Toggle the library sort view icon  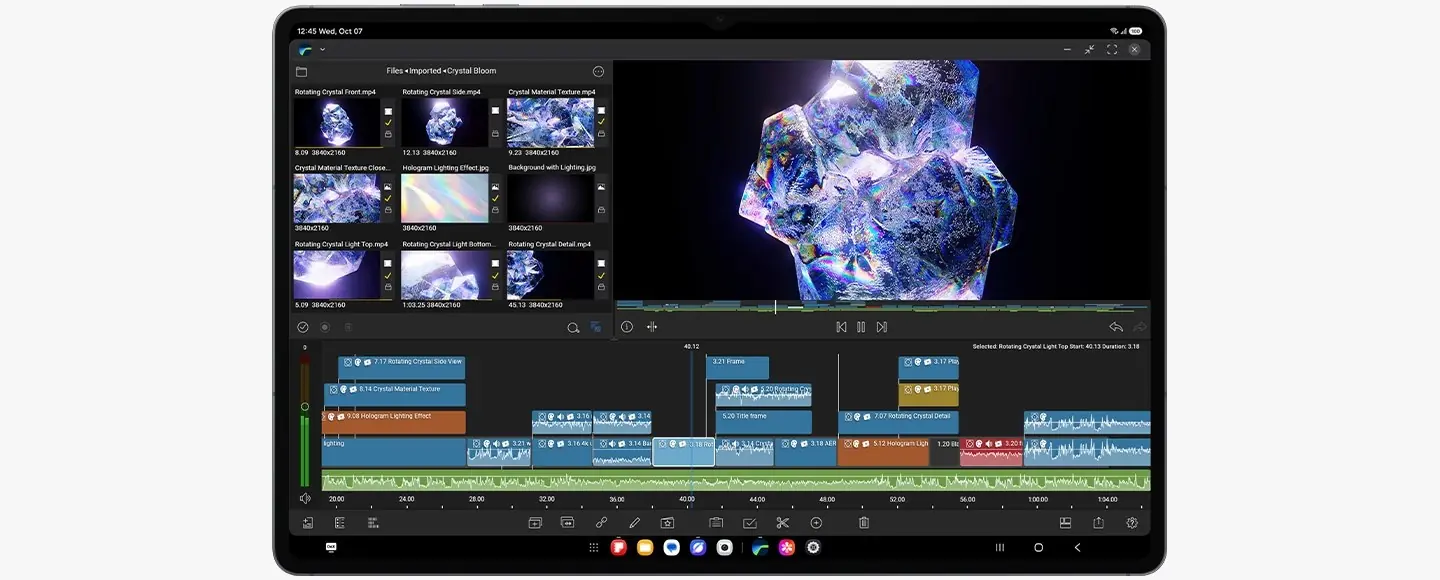[x=596, y=327]
